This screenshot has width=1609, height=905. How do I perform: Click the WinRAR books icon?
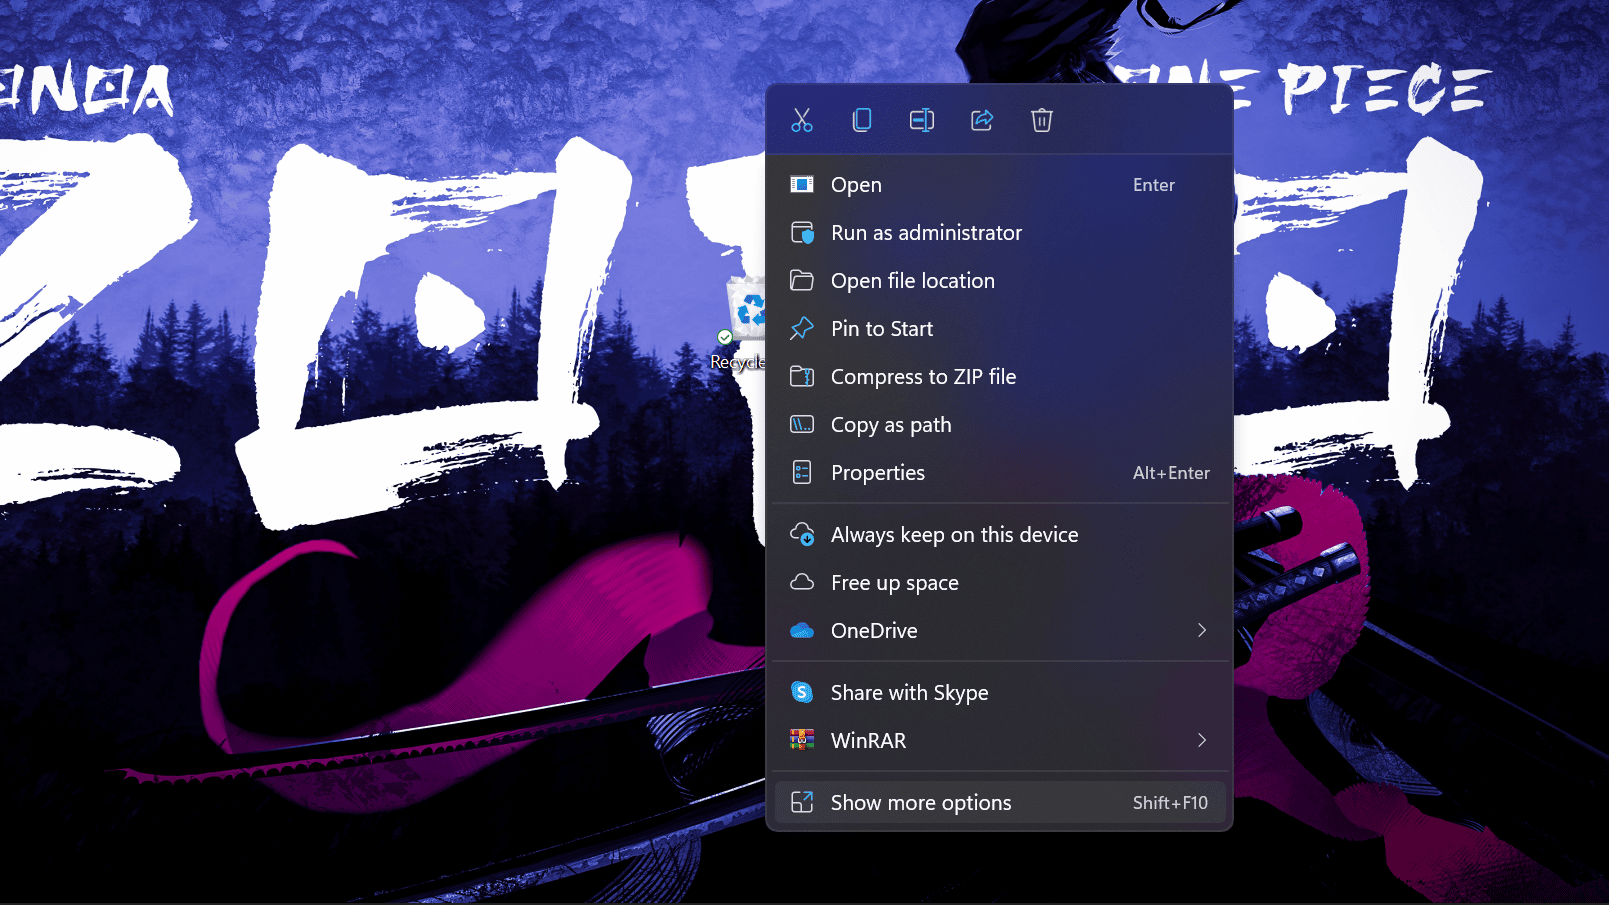(x=802, y=740)
